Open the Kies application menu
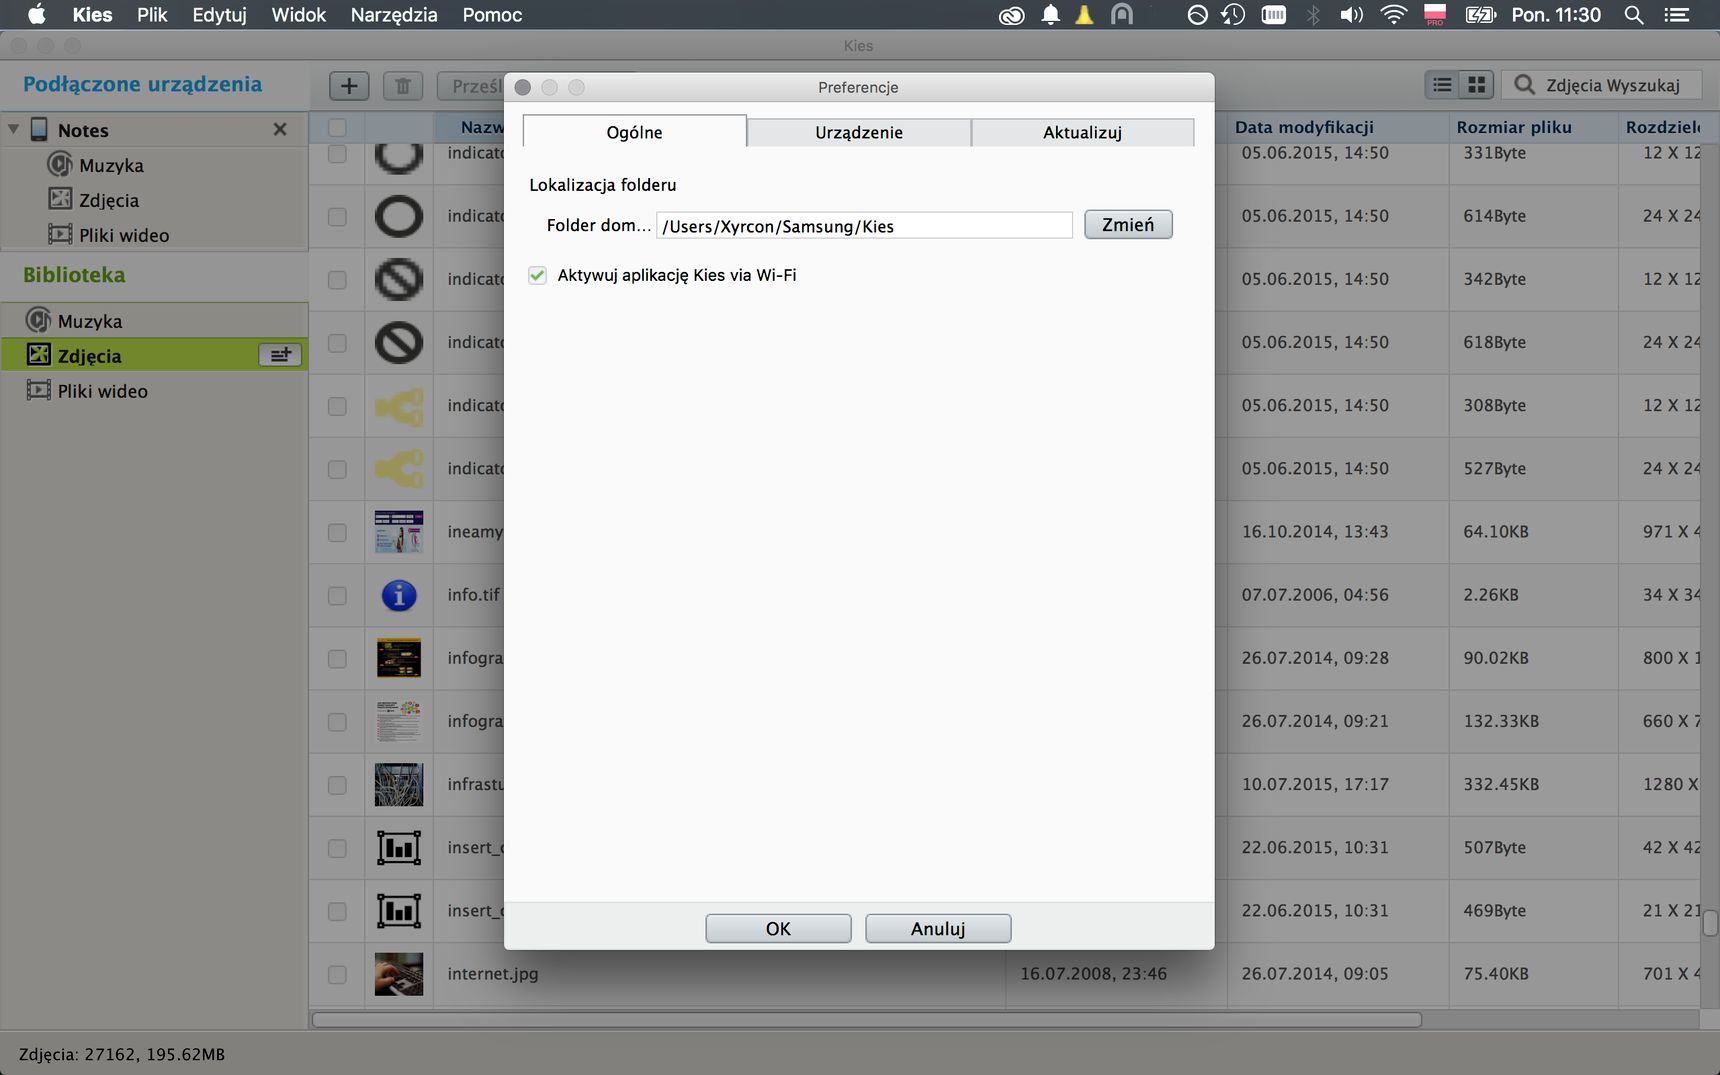 pyautogui.click(x=92, y=14)
